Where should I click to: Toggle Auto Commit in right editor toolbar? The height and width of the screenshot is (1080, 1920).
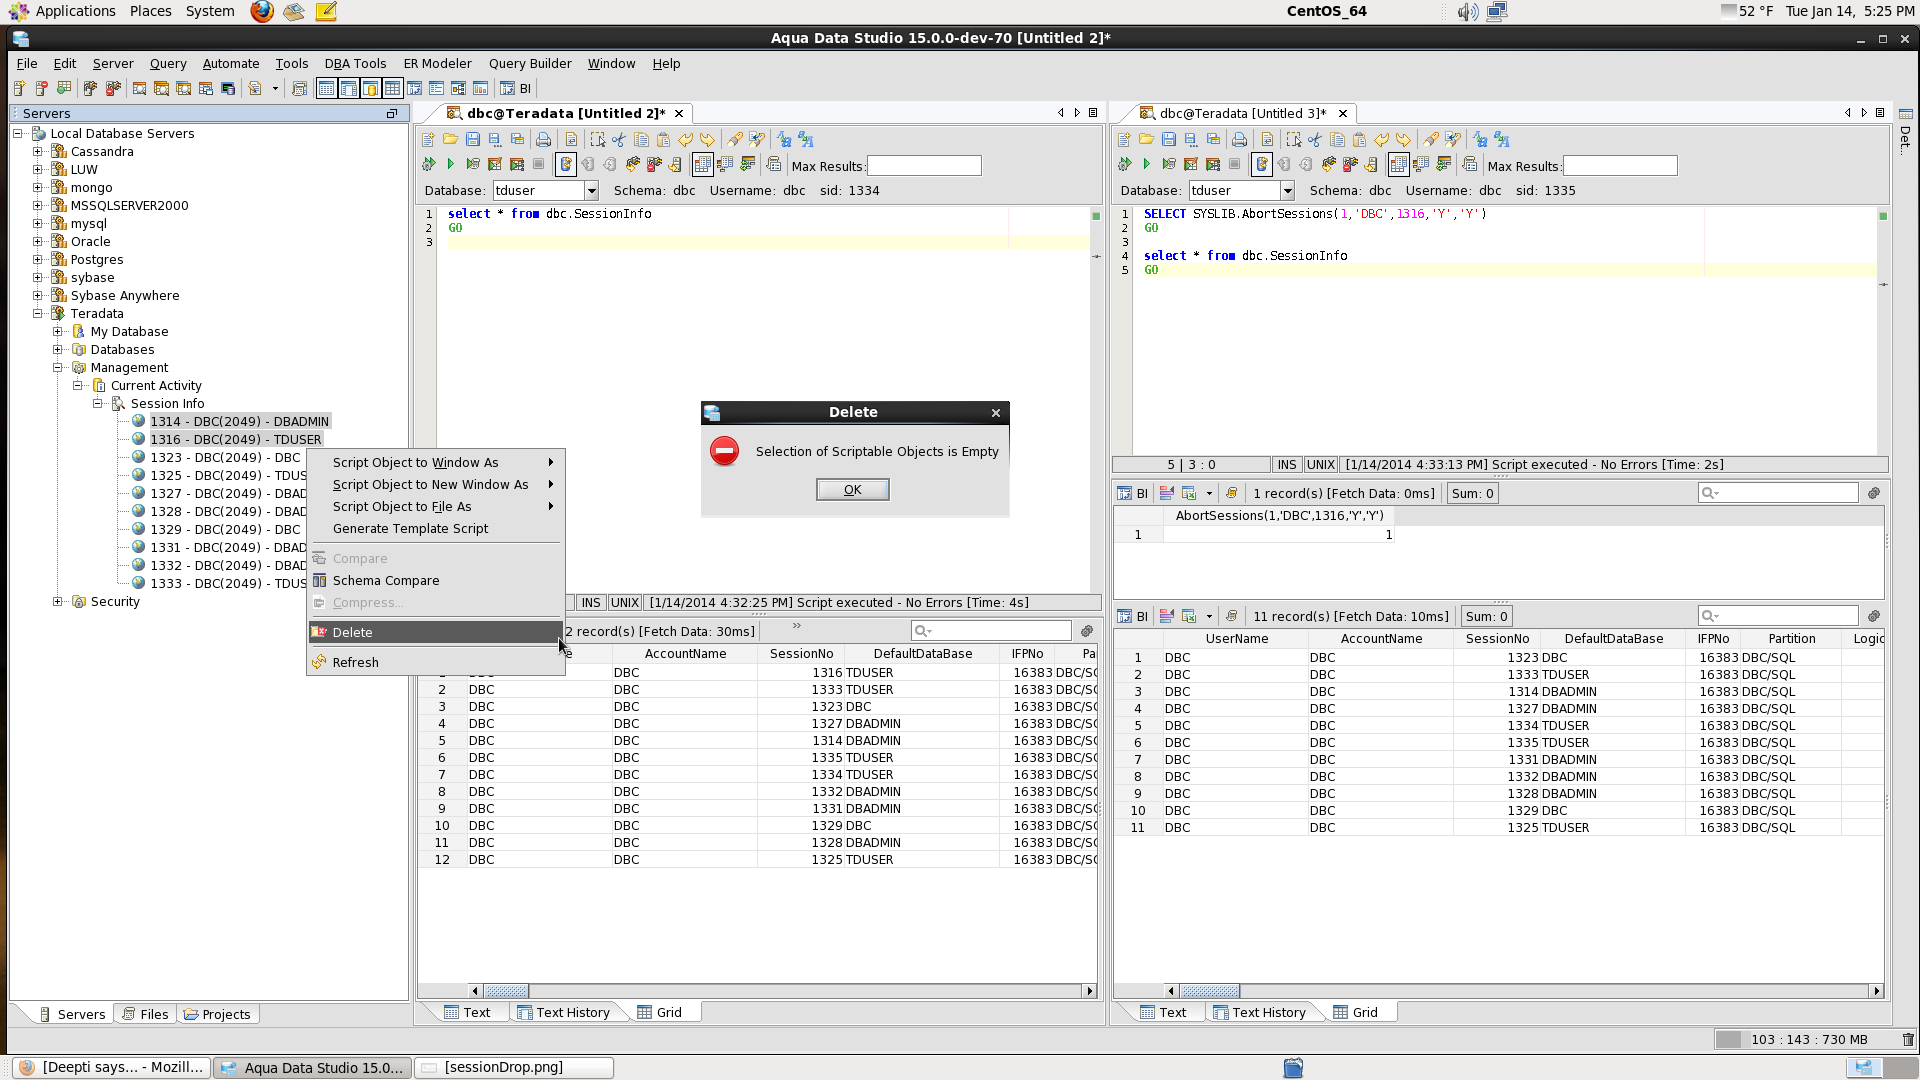coord(1262,164)
